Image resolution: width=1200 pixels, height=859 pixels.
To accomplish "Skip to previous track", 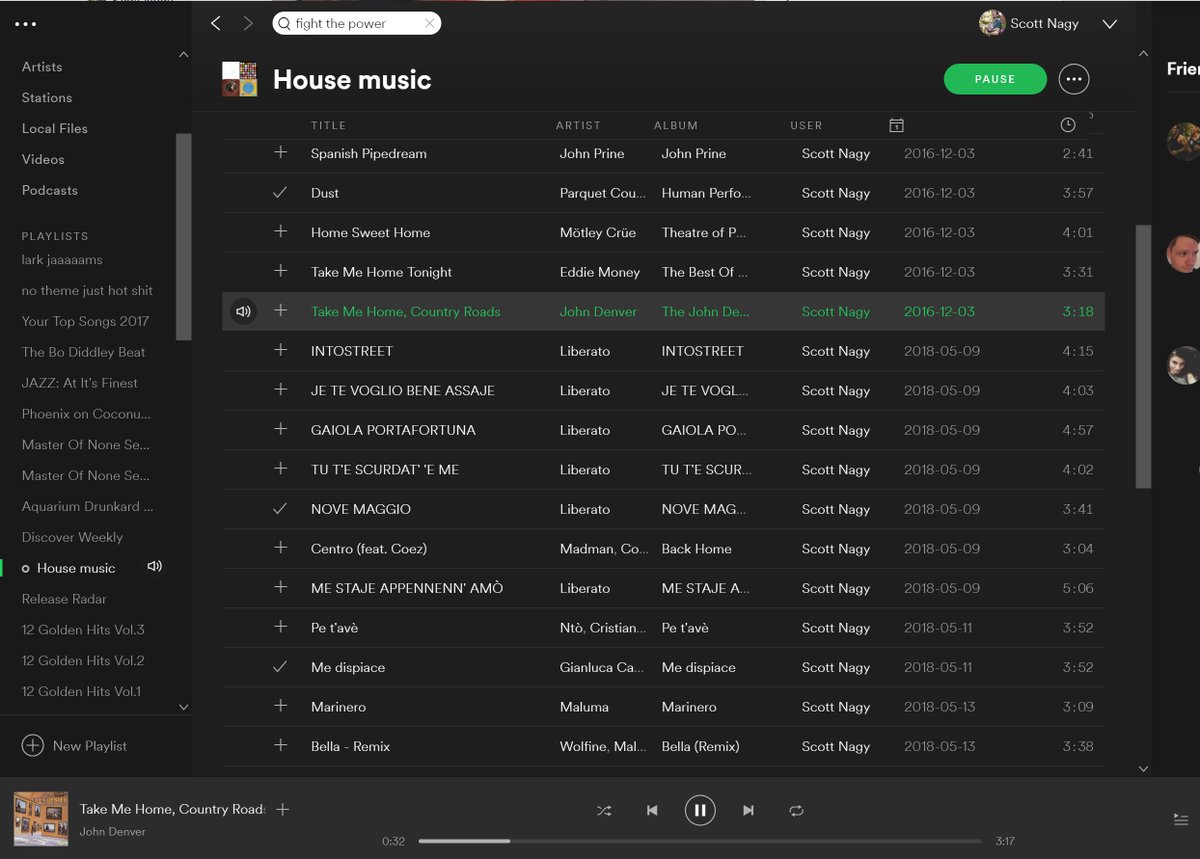I will [652, 811].
